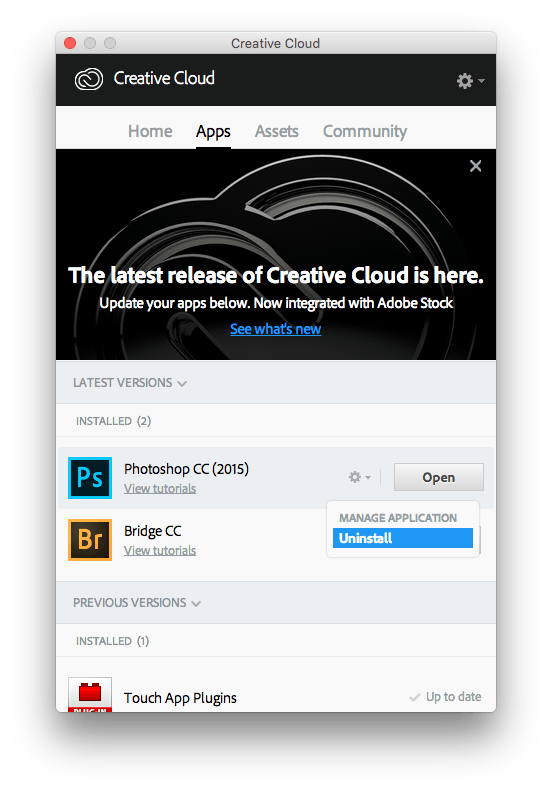
Task: Click the Photoshop CC app icon
Action: (x=90, y=478)
